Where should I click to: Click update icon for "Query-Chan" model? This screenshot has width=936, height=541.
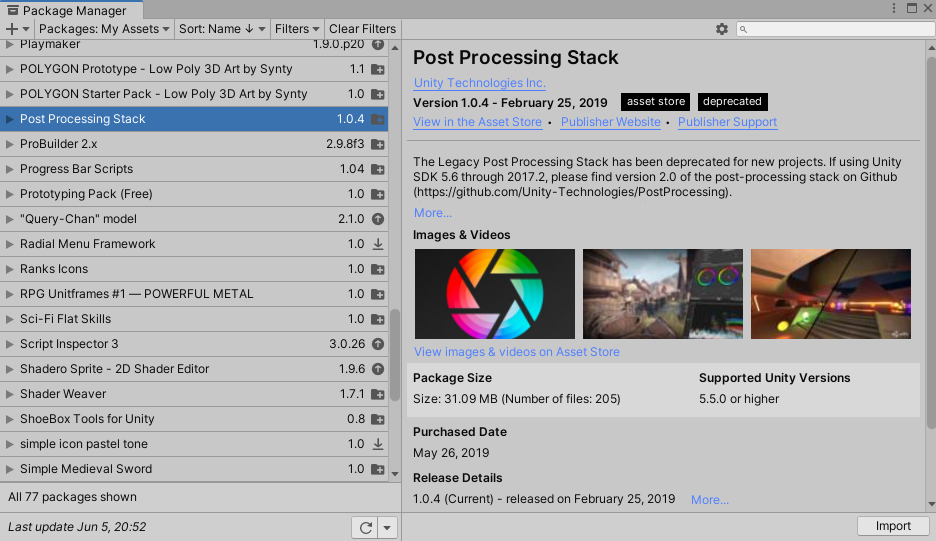coord(378,219)
